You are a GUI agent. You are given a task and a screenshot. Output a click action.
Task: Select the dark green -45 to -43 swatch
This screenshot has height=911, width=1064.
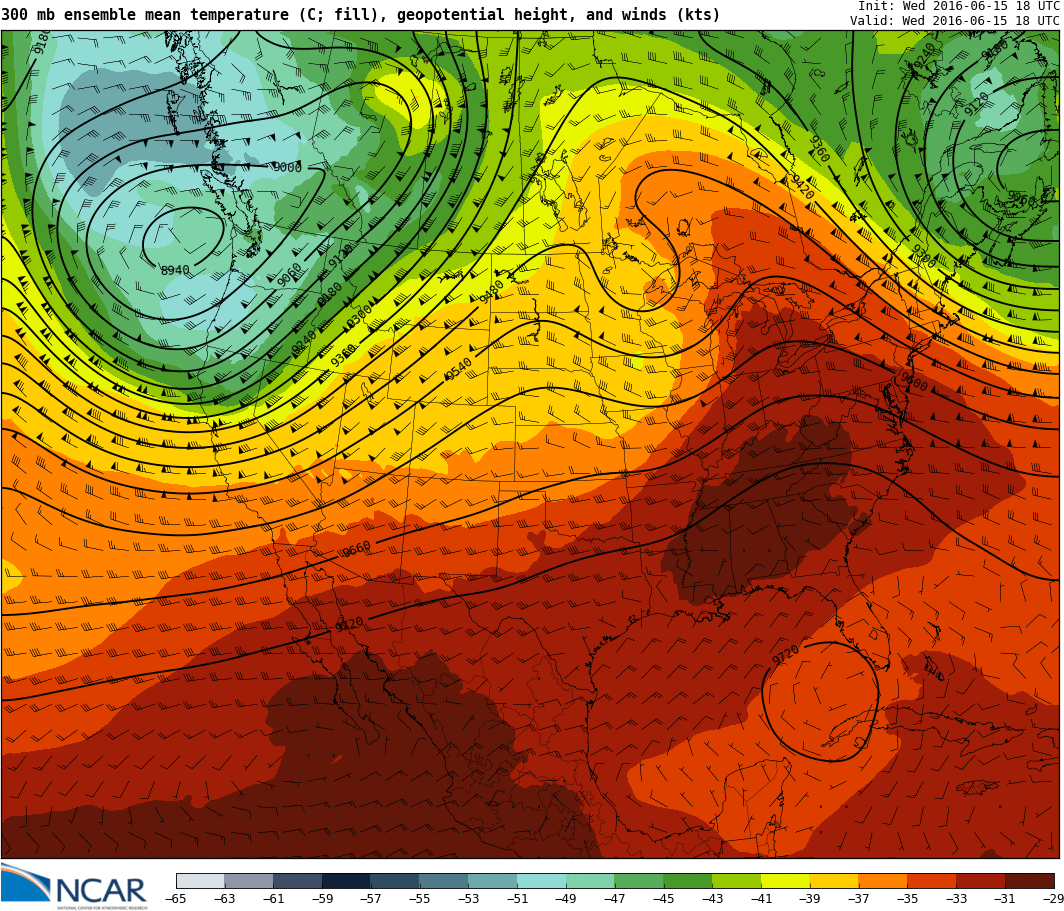point(688,880)
